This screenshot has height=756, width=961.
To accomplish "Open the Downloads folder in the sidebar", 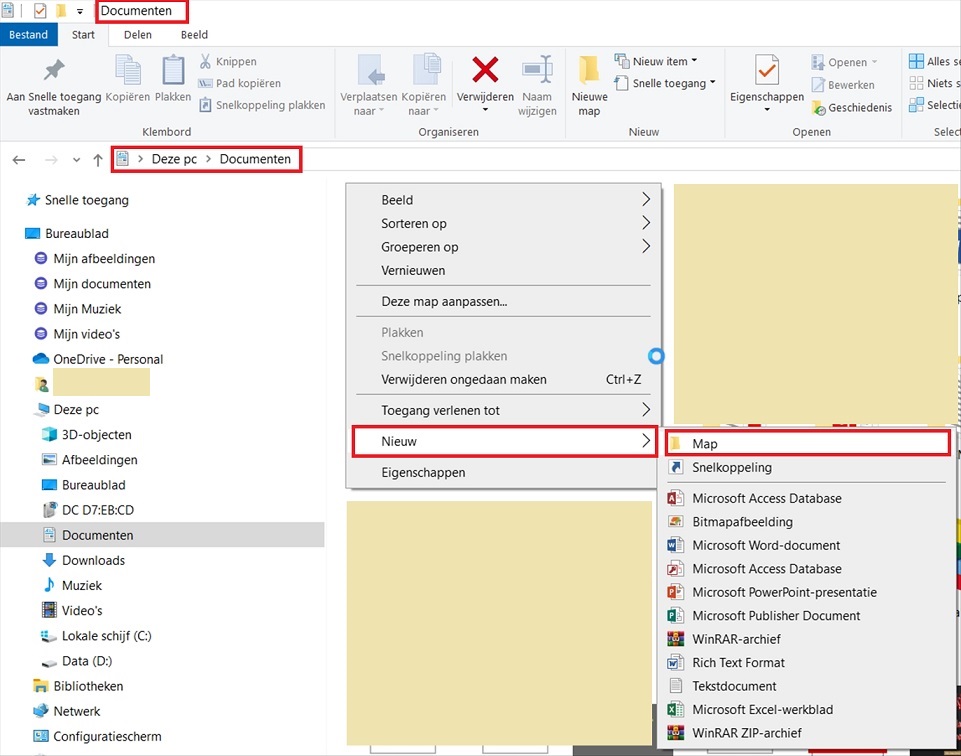I will point(94,560).
